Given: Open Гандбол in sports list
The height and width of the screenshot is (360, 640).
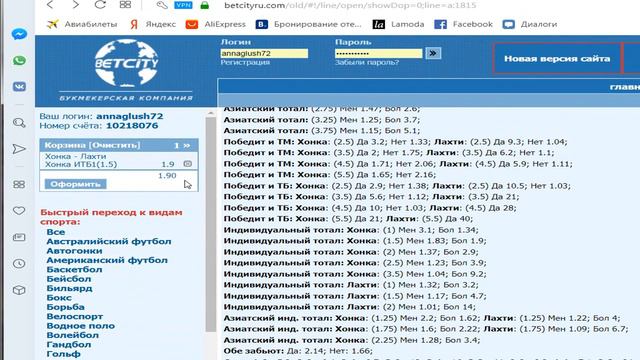Looking at the screenshot, I should [x=69, y=344].
